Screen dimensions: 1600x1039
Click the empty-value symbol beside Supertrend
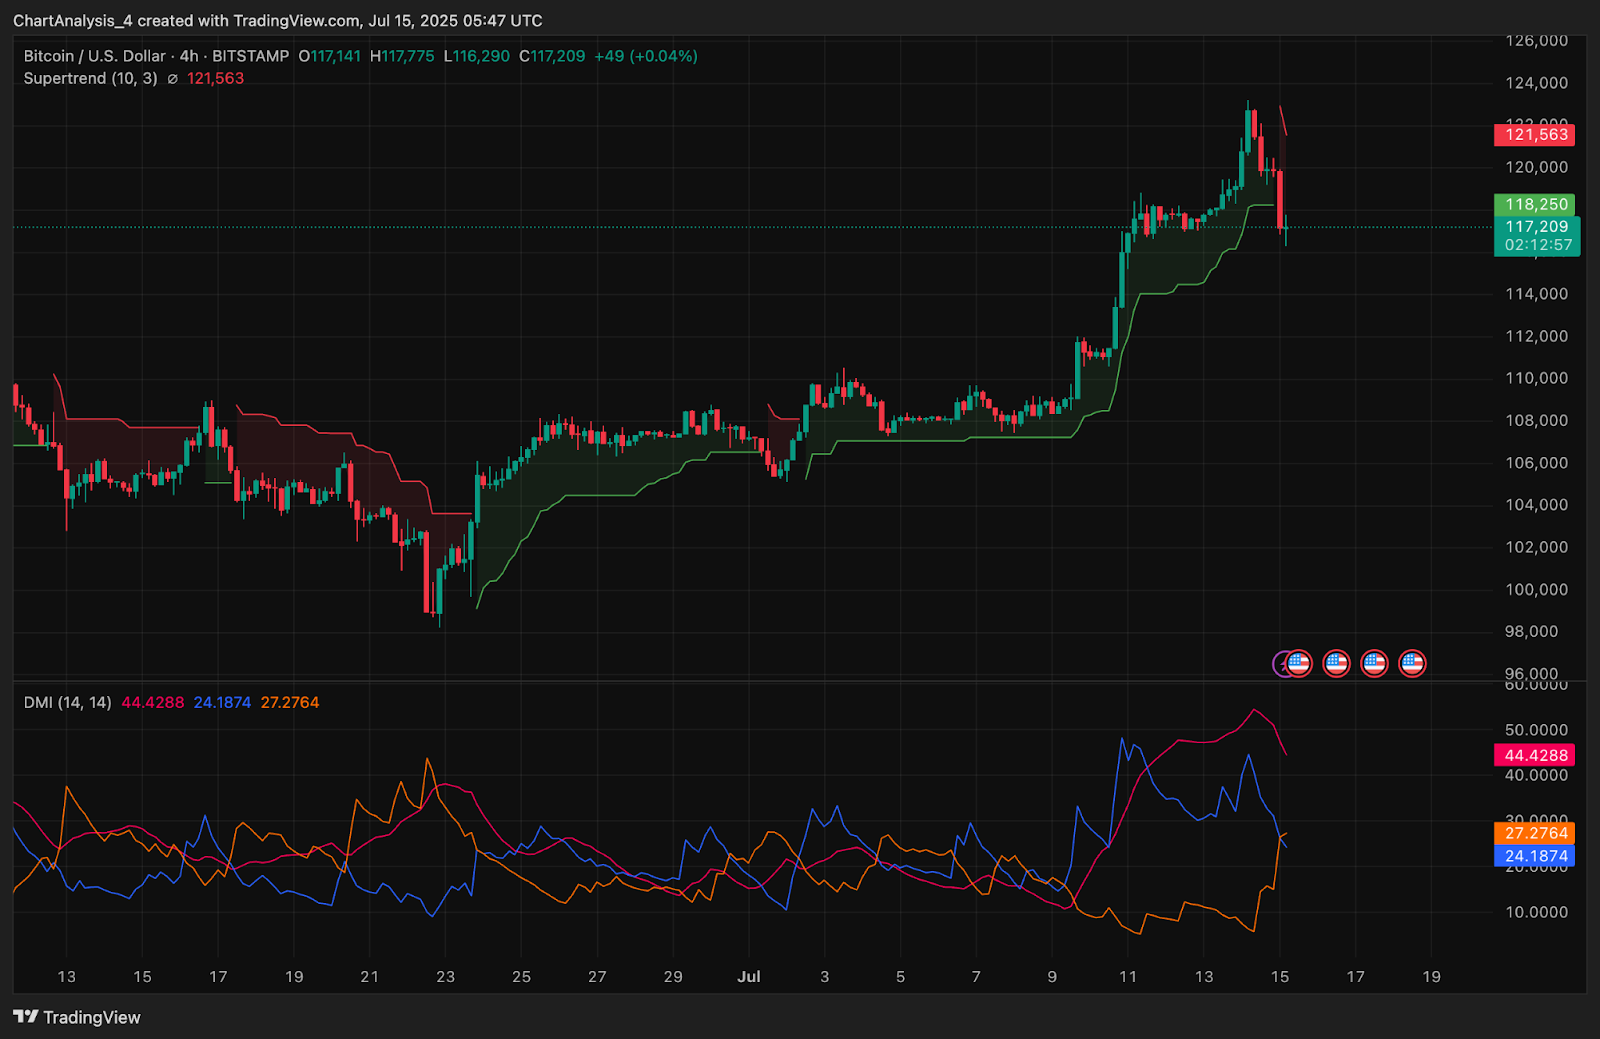(x=172, y=79)
